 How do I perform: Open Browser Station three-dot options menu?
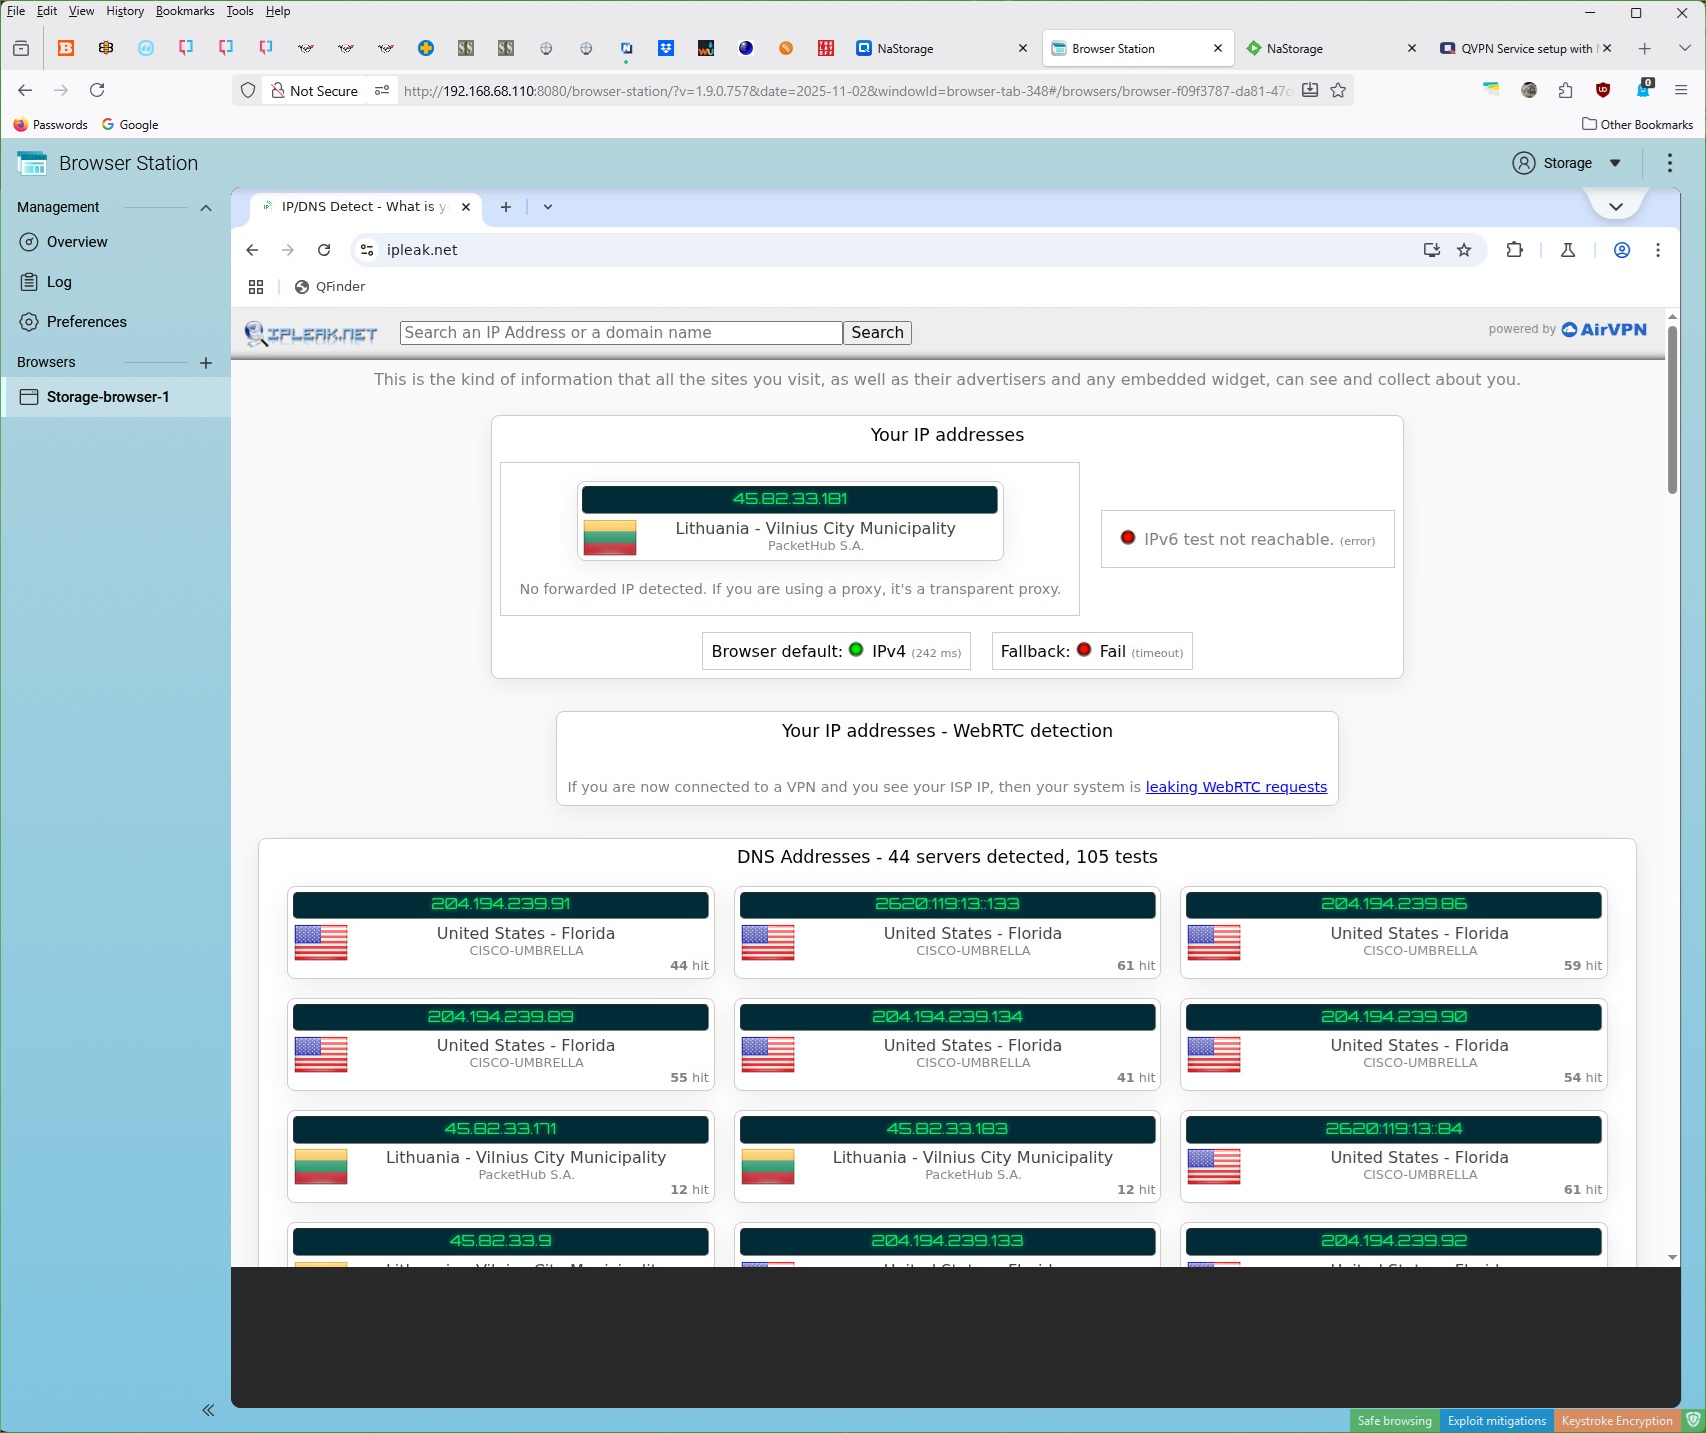1669,163
